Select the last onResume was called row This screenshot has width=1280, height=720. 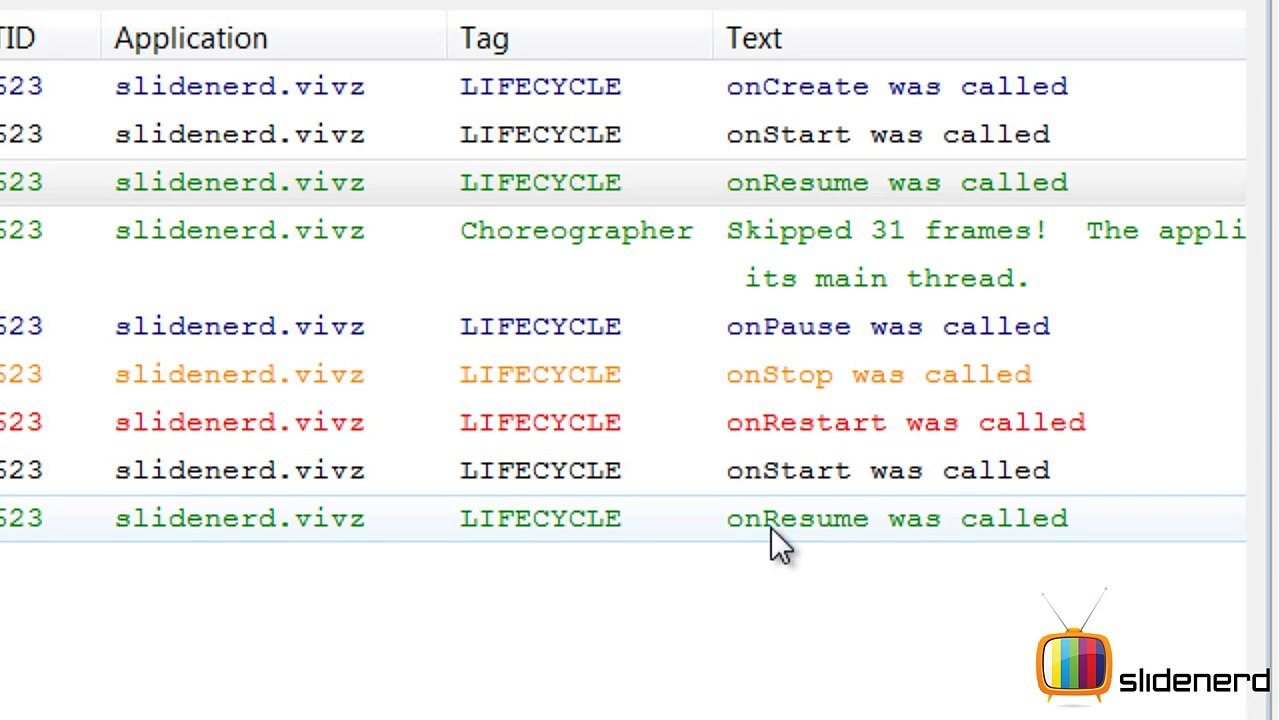click(623, 518)
